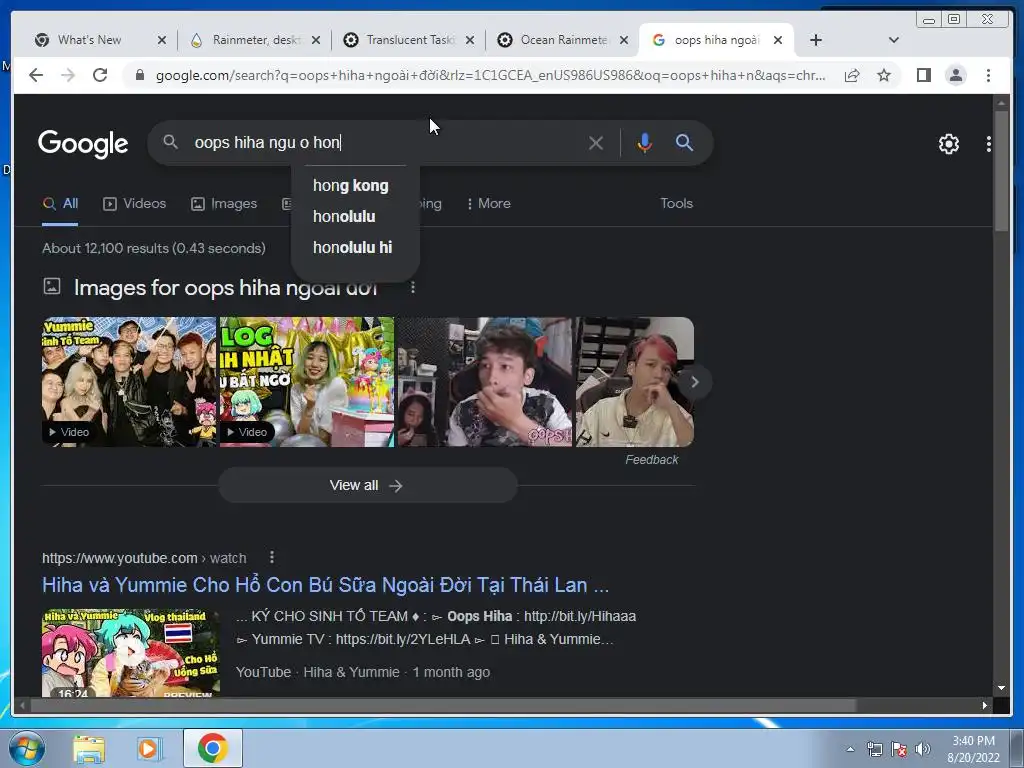Click the Chrome taskbar icon

[212, 748]
